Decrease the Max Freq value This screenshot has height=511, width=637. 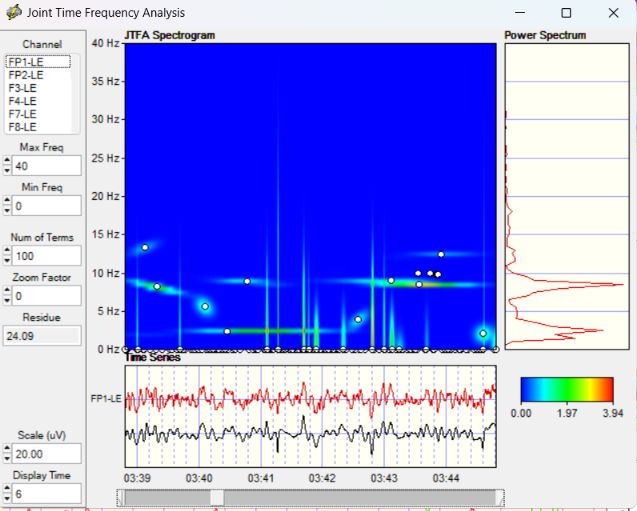click(x=7, y=170)
